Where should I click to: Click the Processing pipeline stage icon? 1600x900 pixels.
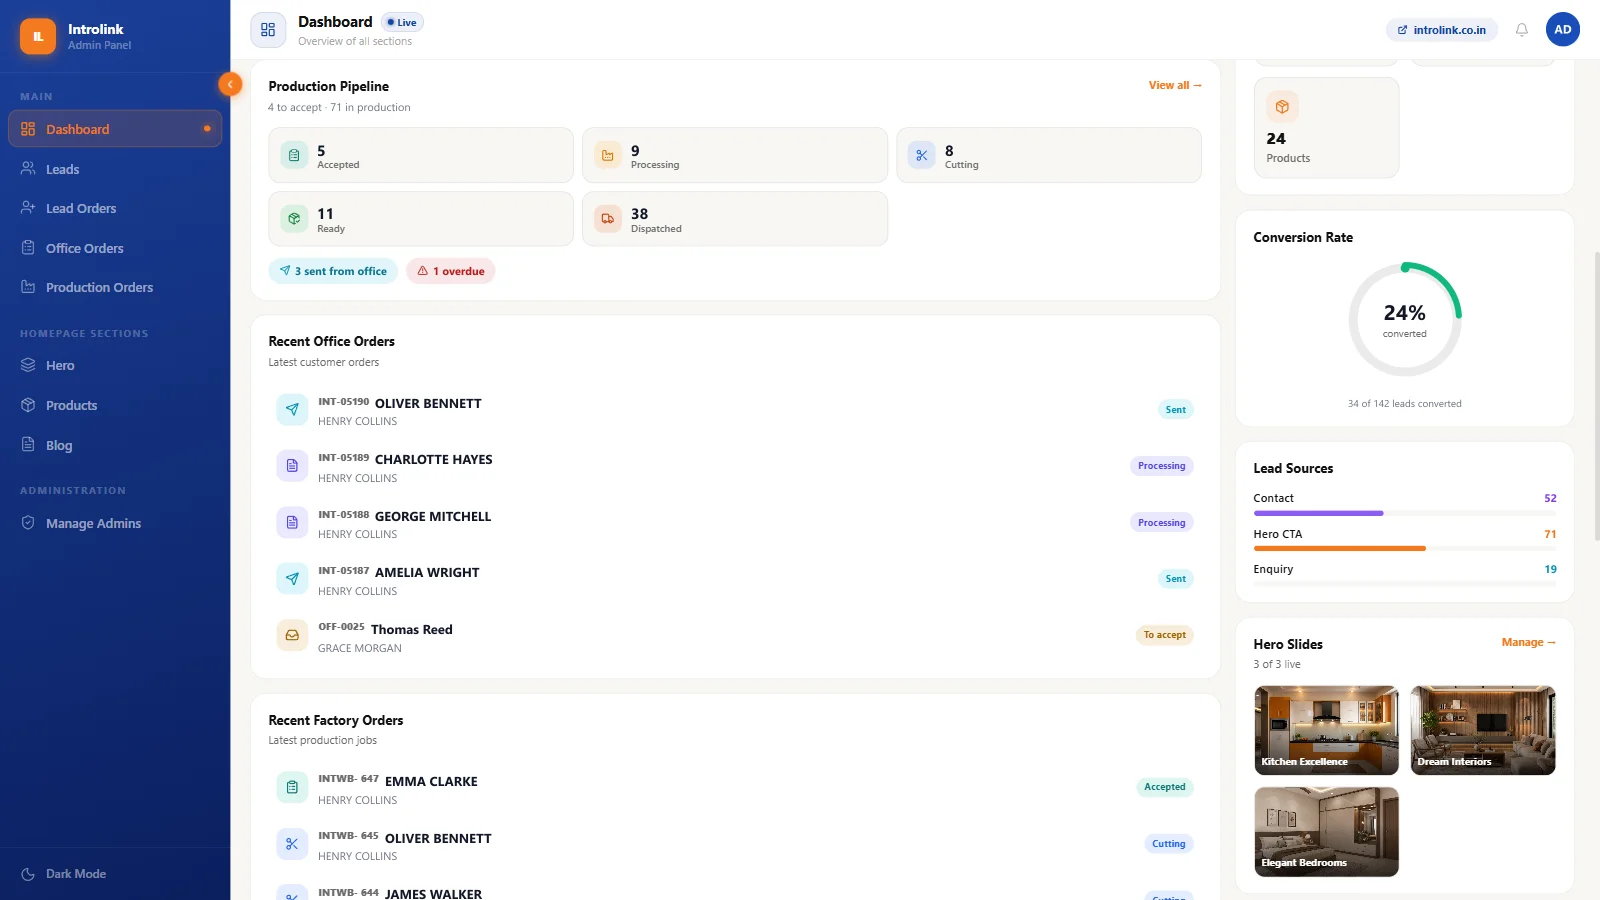(x=608, y=155)
